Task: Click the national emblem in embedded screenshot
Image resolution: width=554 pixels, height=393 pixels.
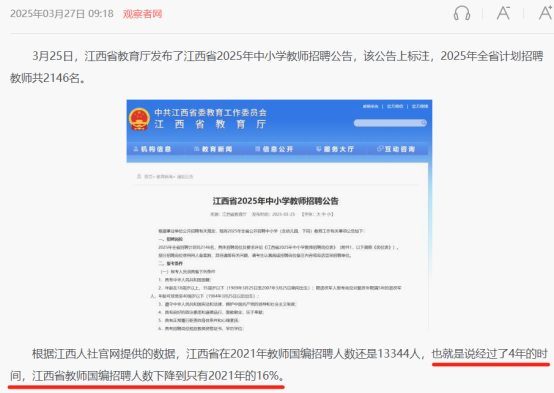Action: (139, 119)
